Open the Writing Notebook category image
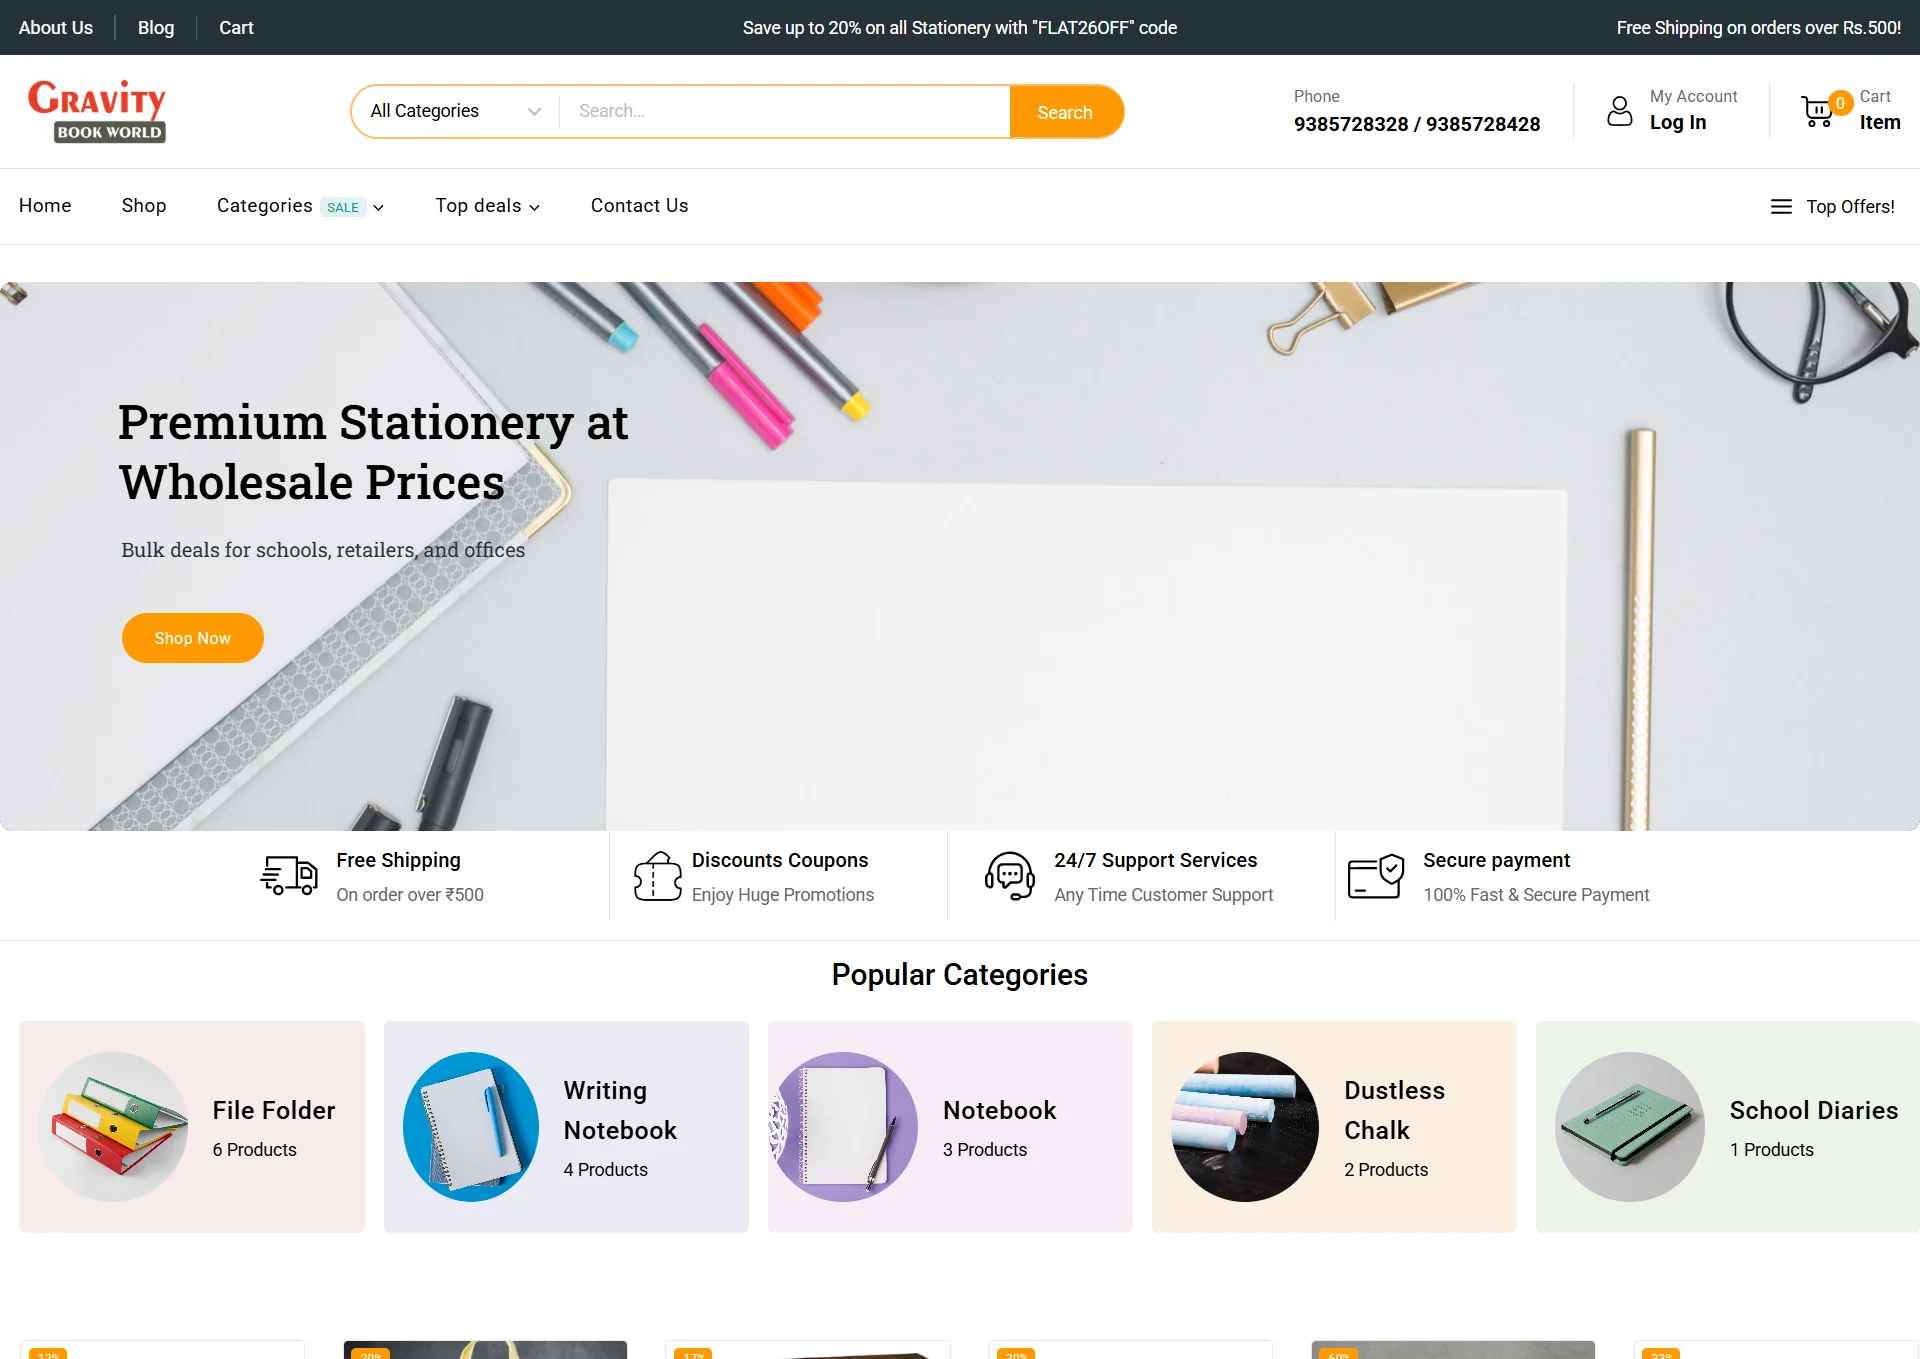This screenshot has height=1359, width=1920. (471, 1127)
